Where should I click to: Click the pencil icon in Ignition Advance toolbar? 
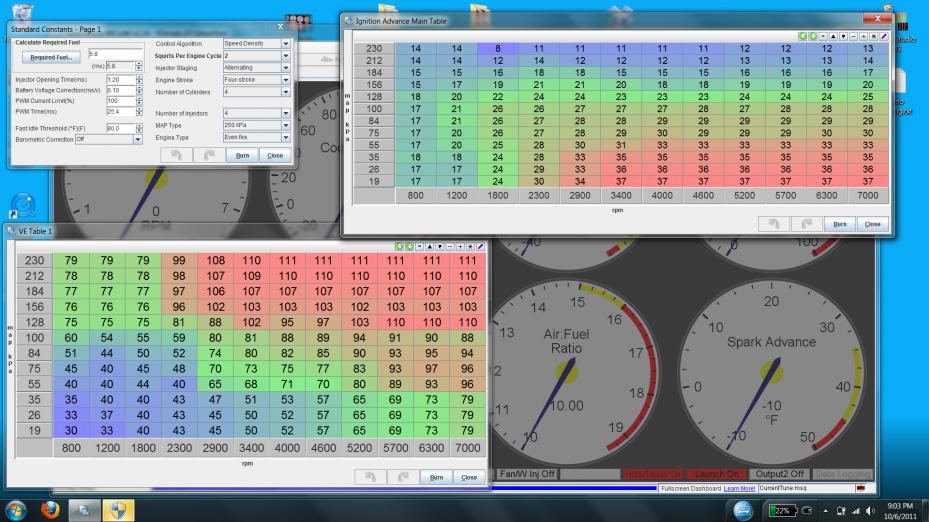[883, 36]
